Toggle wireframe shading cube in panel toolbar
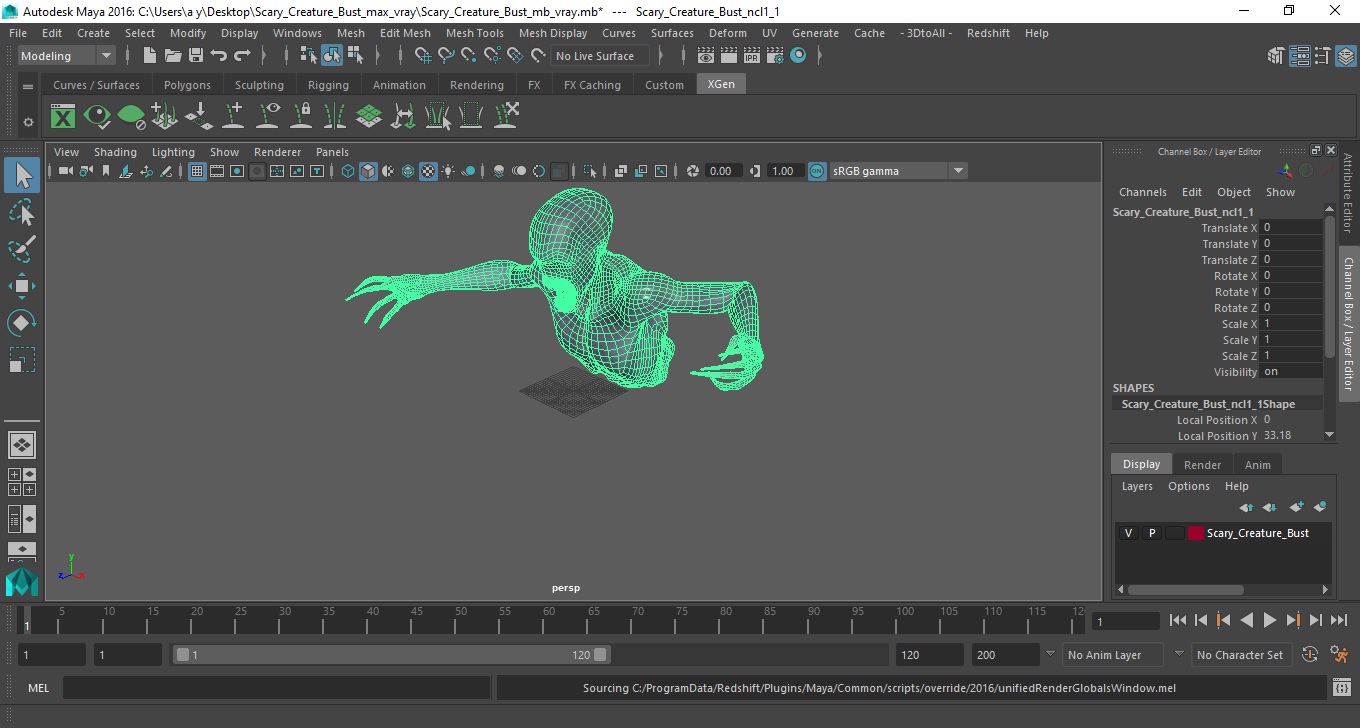Image resolution: width=1360 pixels, height=728 pixels. [348, 171]
